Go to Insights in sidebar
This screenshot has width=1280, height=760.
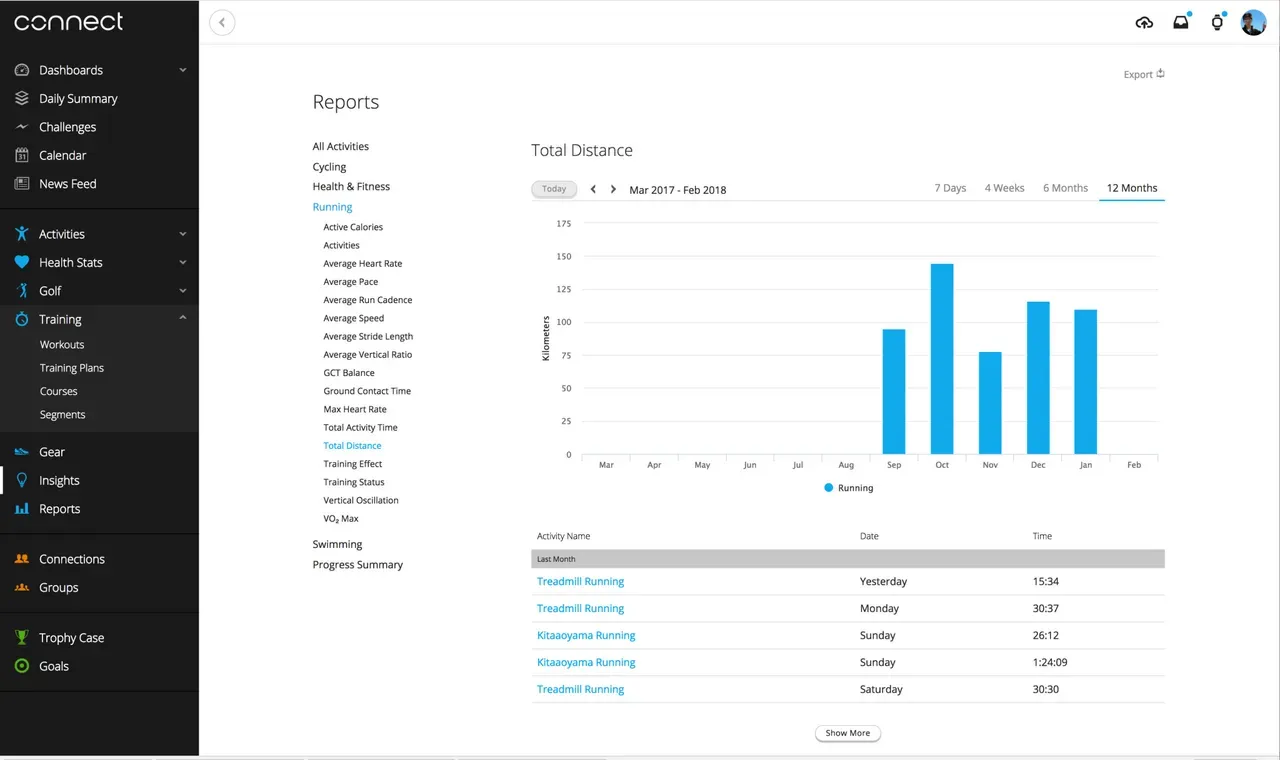click(59, 481)
